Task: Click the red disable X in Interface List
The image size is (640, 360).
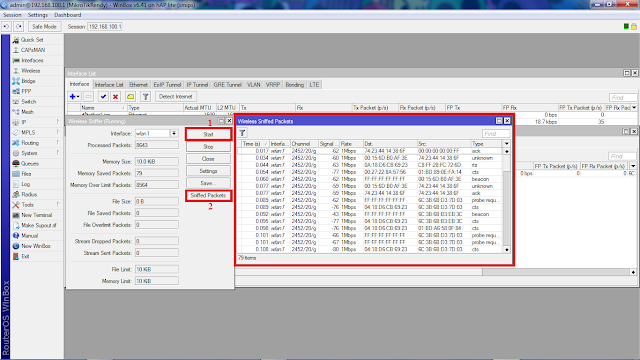Action: pos(116,97)
